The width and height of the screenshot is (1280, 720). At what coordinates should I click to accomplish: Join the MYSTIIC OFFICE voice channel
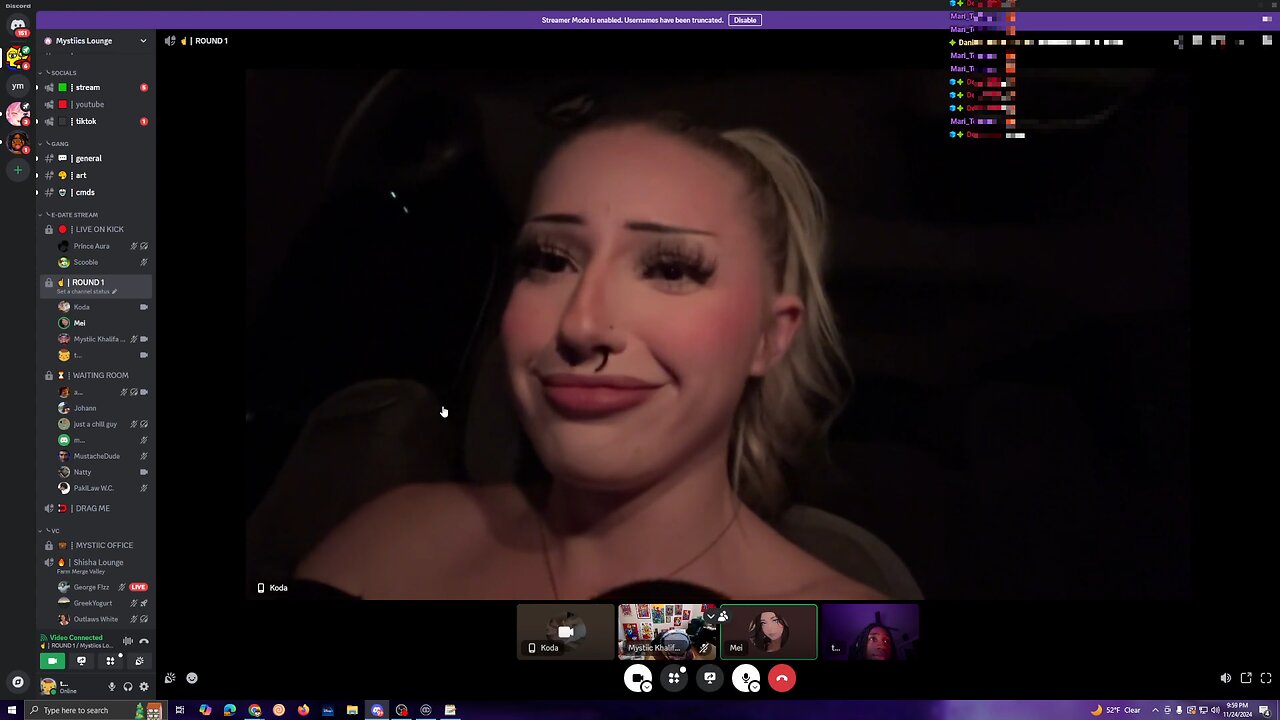96,545
